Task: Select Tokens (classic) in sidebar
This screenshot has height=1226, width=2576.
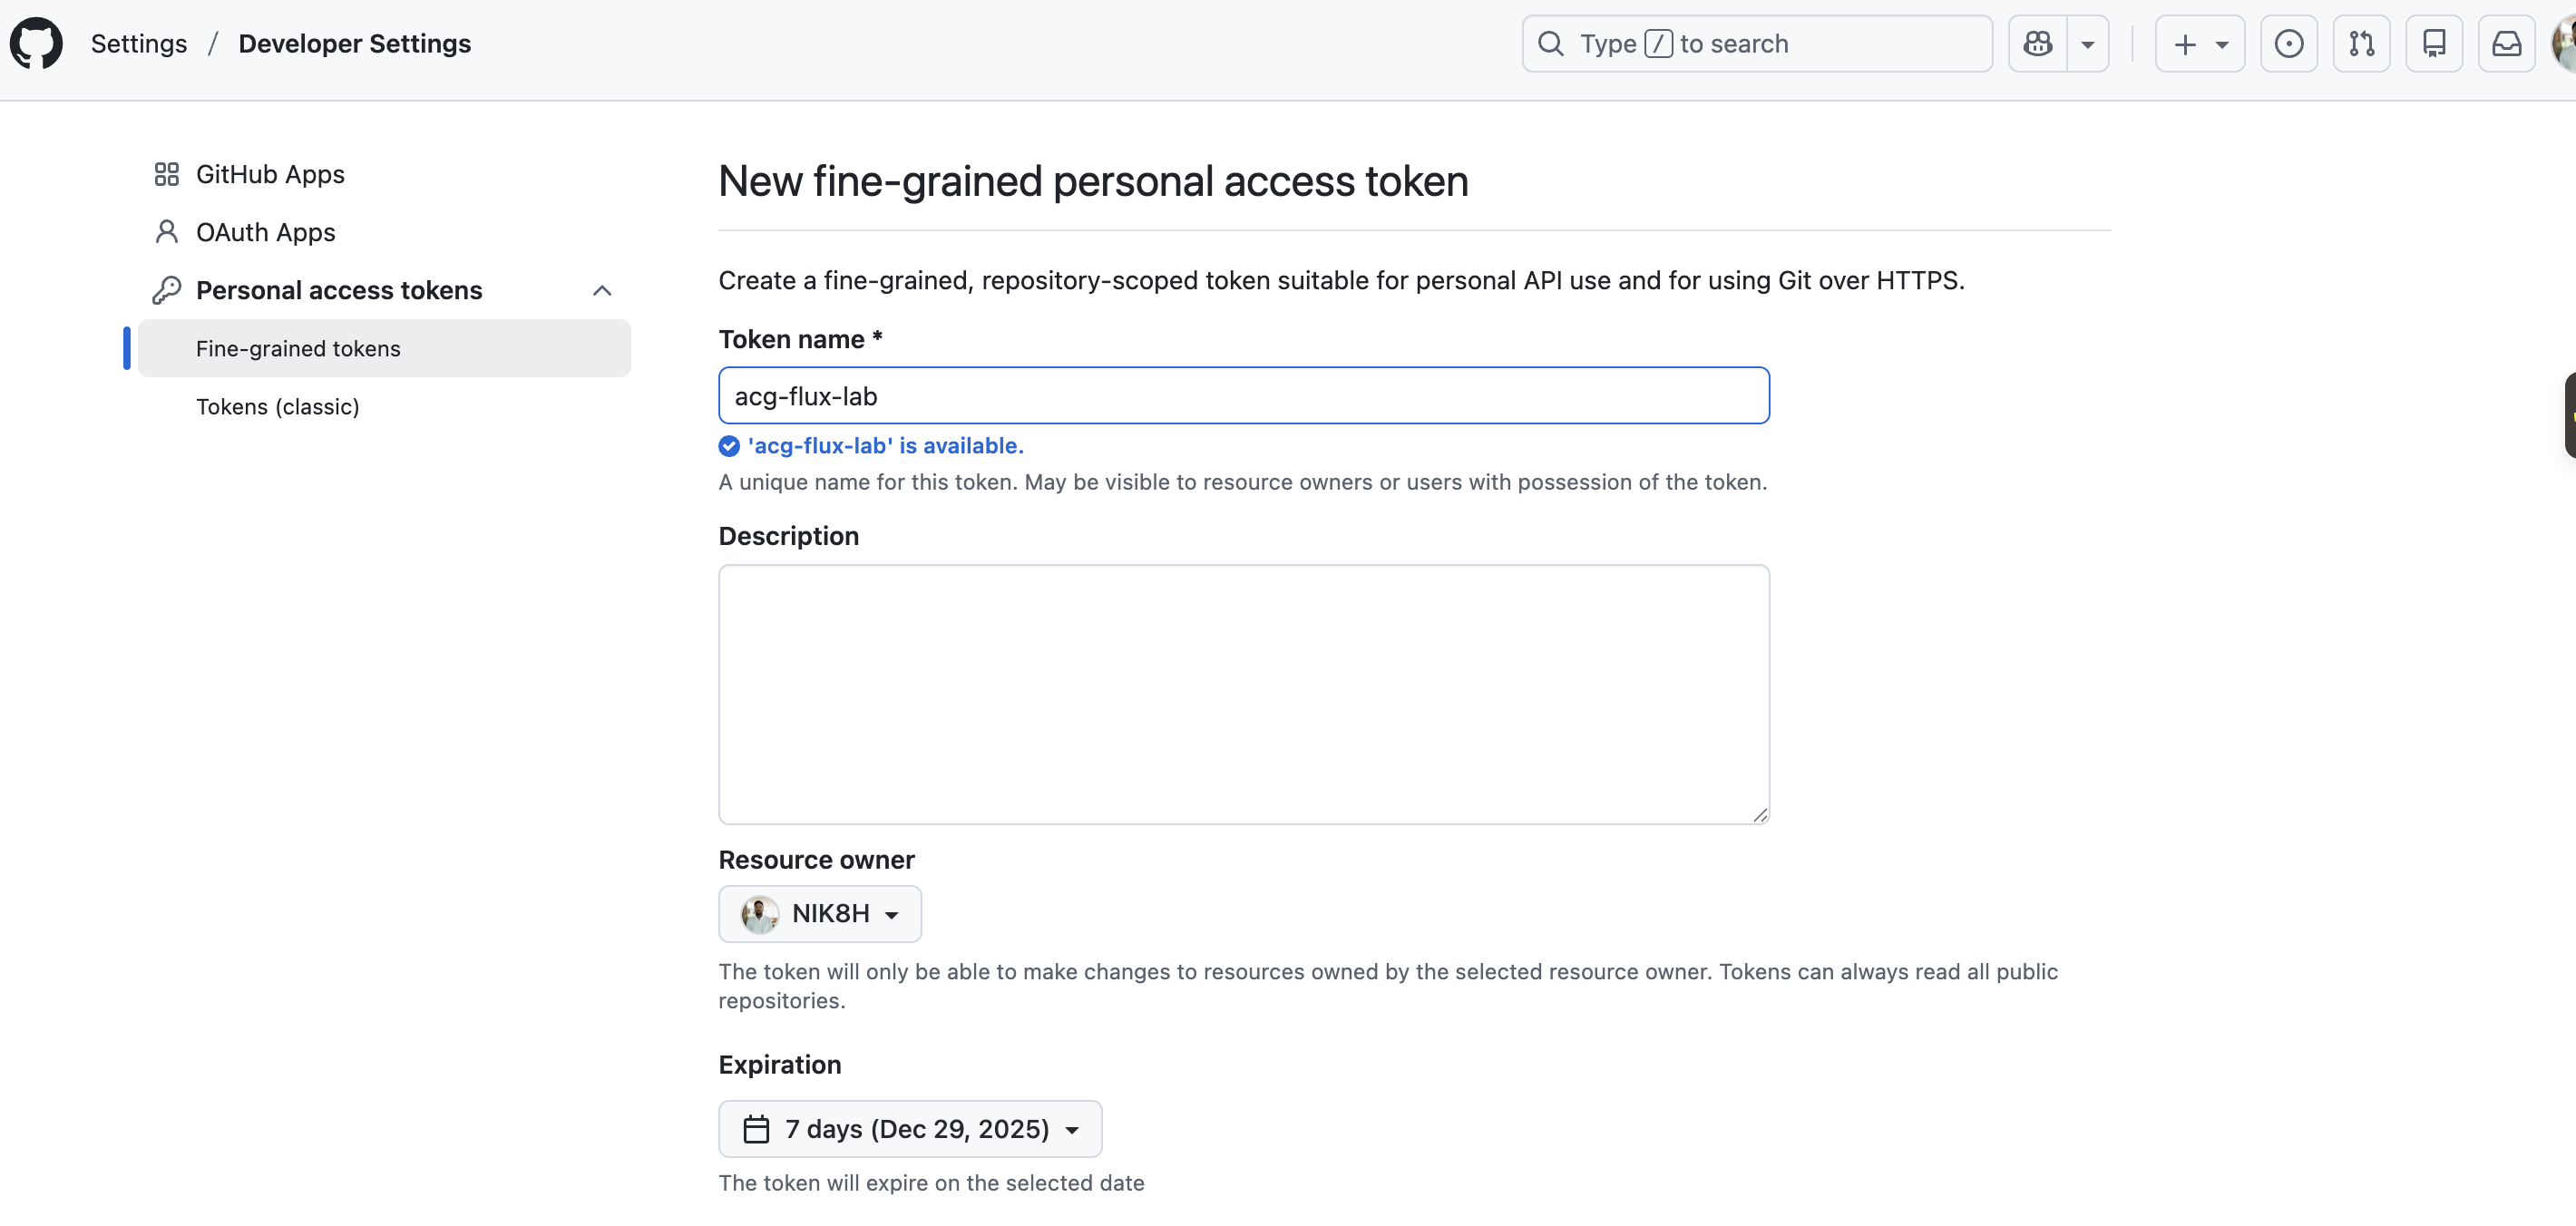Action: (277, 406)
